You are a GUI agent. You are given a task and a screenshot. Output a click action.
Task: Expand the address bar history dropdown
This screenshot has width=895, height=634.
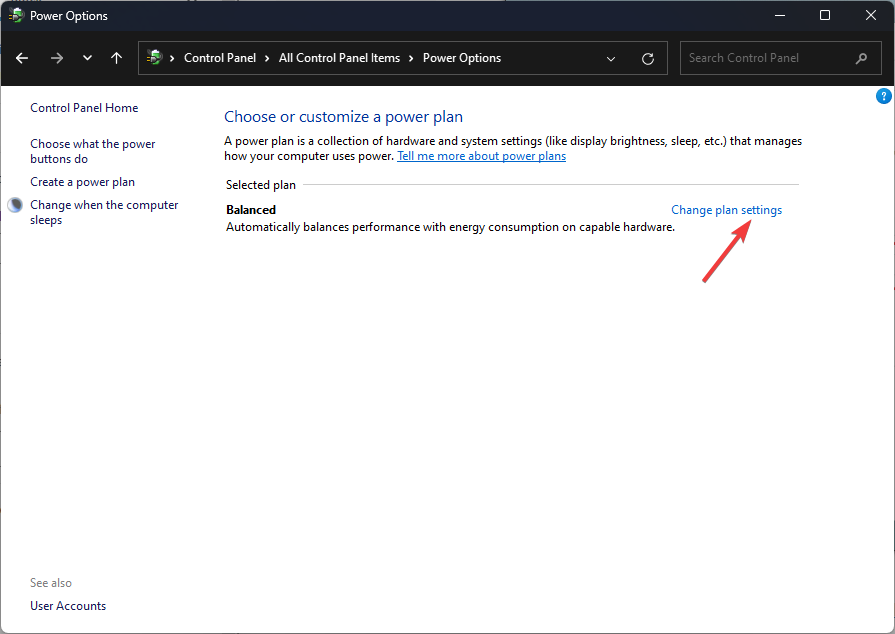click(611, 58)
